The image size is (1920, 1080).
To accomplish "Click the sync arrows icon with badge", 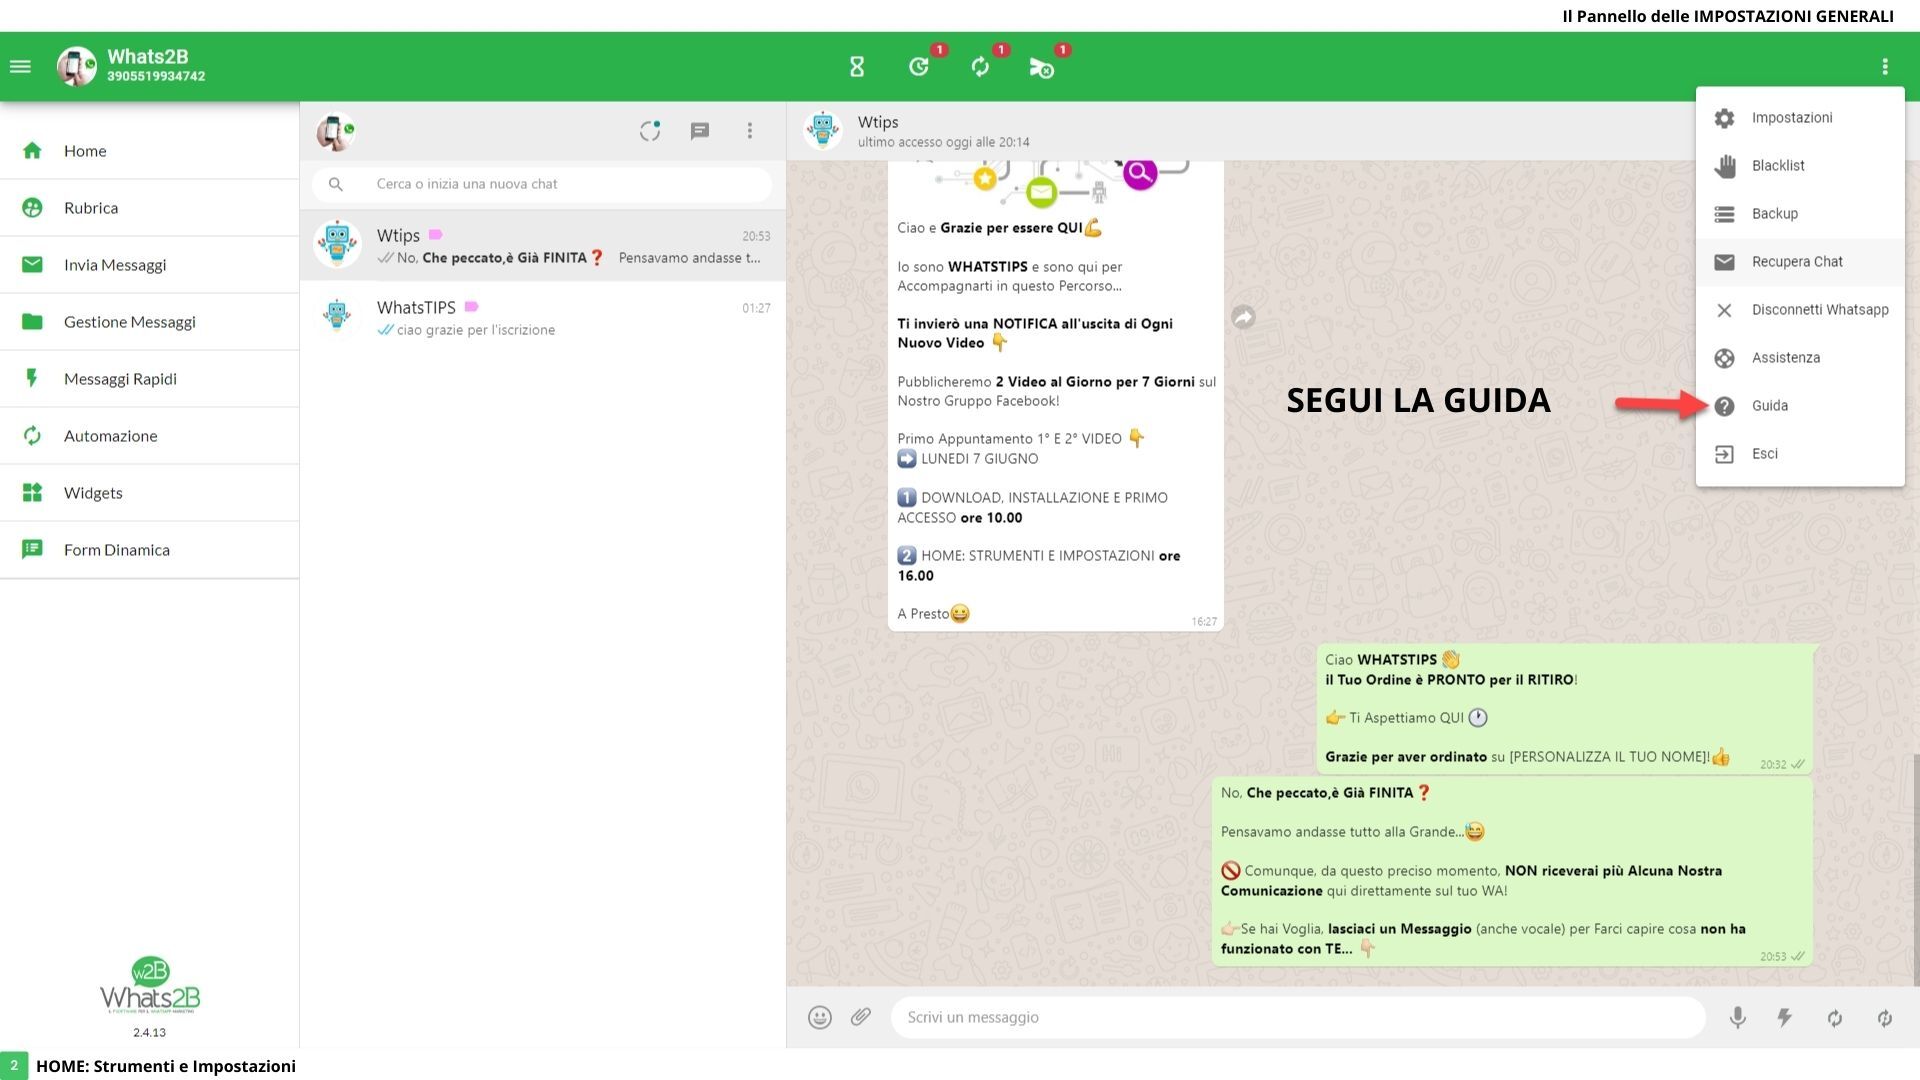I will [x=980, y=67].
